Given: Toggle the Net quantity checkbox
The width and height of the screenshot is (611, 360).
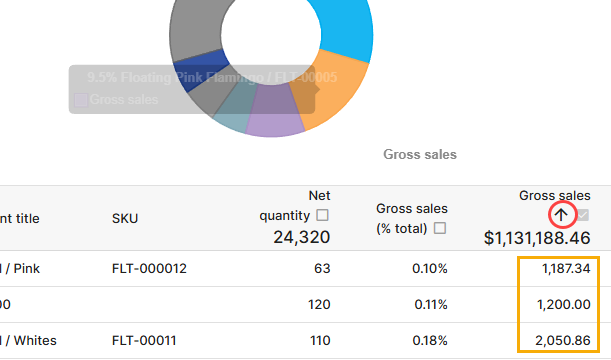Looking at the screenshot, I should point(322,215).
